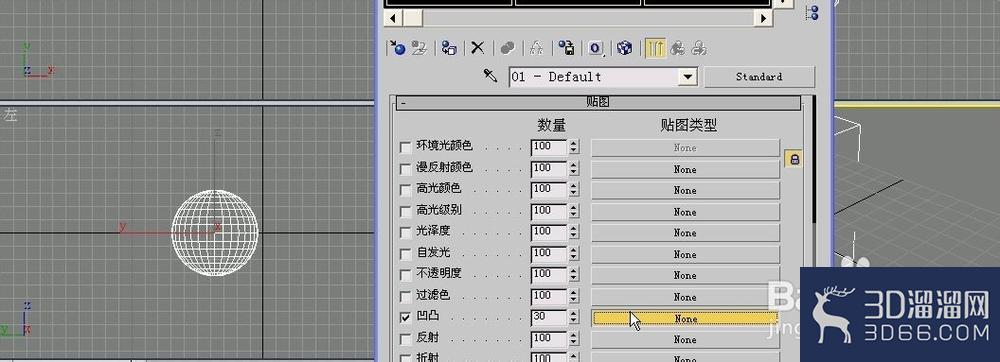Toggle Show Map in Viewport cube icon
The width and height of the screenshot is (1000, 362).
tap(625, 48)
